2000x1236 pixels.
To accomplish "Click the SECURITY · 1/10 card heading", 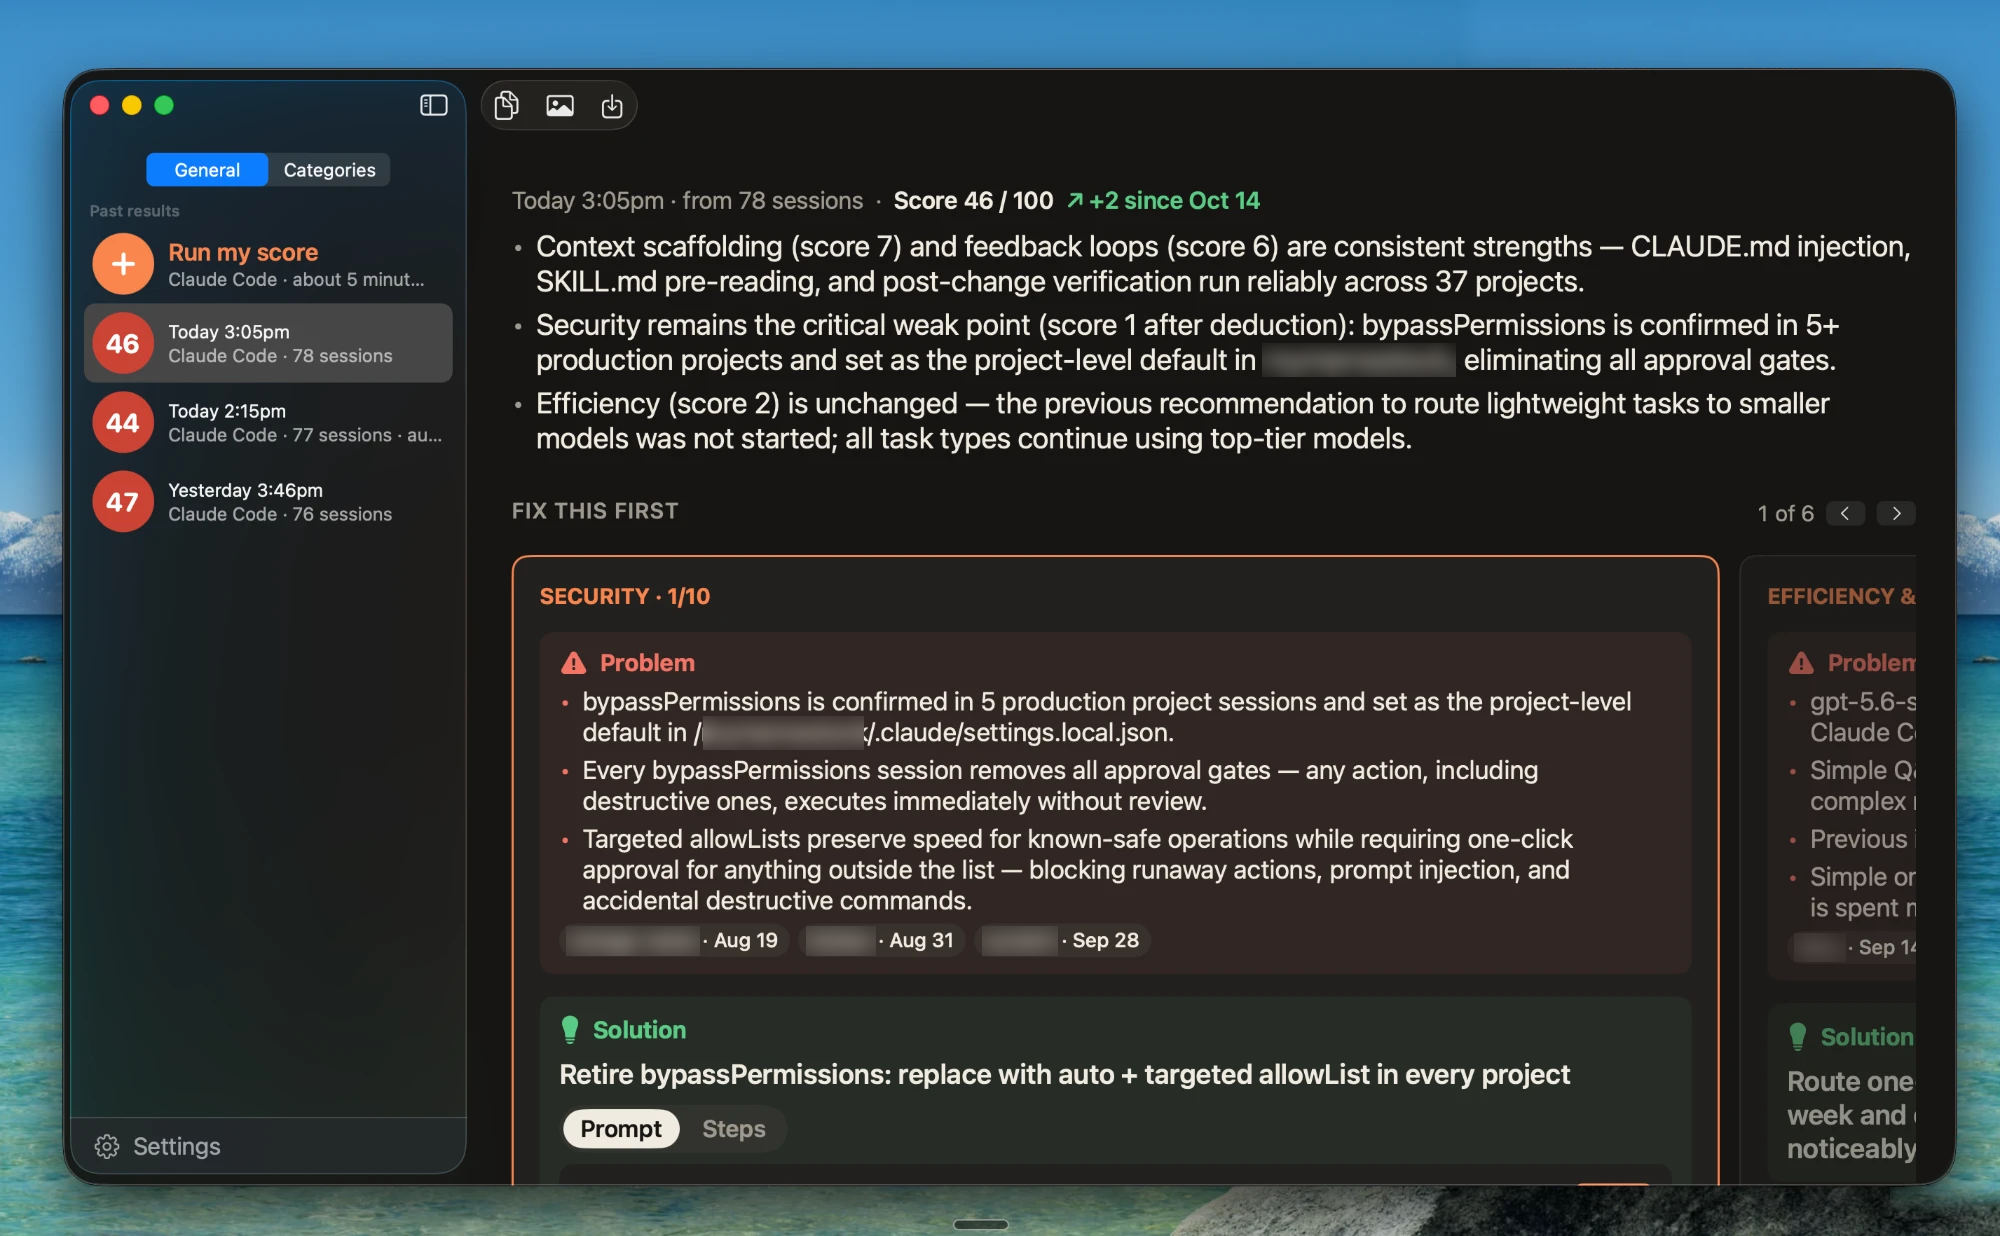I will click(625, 596).
